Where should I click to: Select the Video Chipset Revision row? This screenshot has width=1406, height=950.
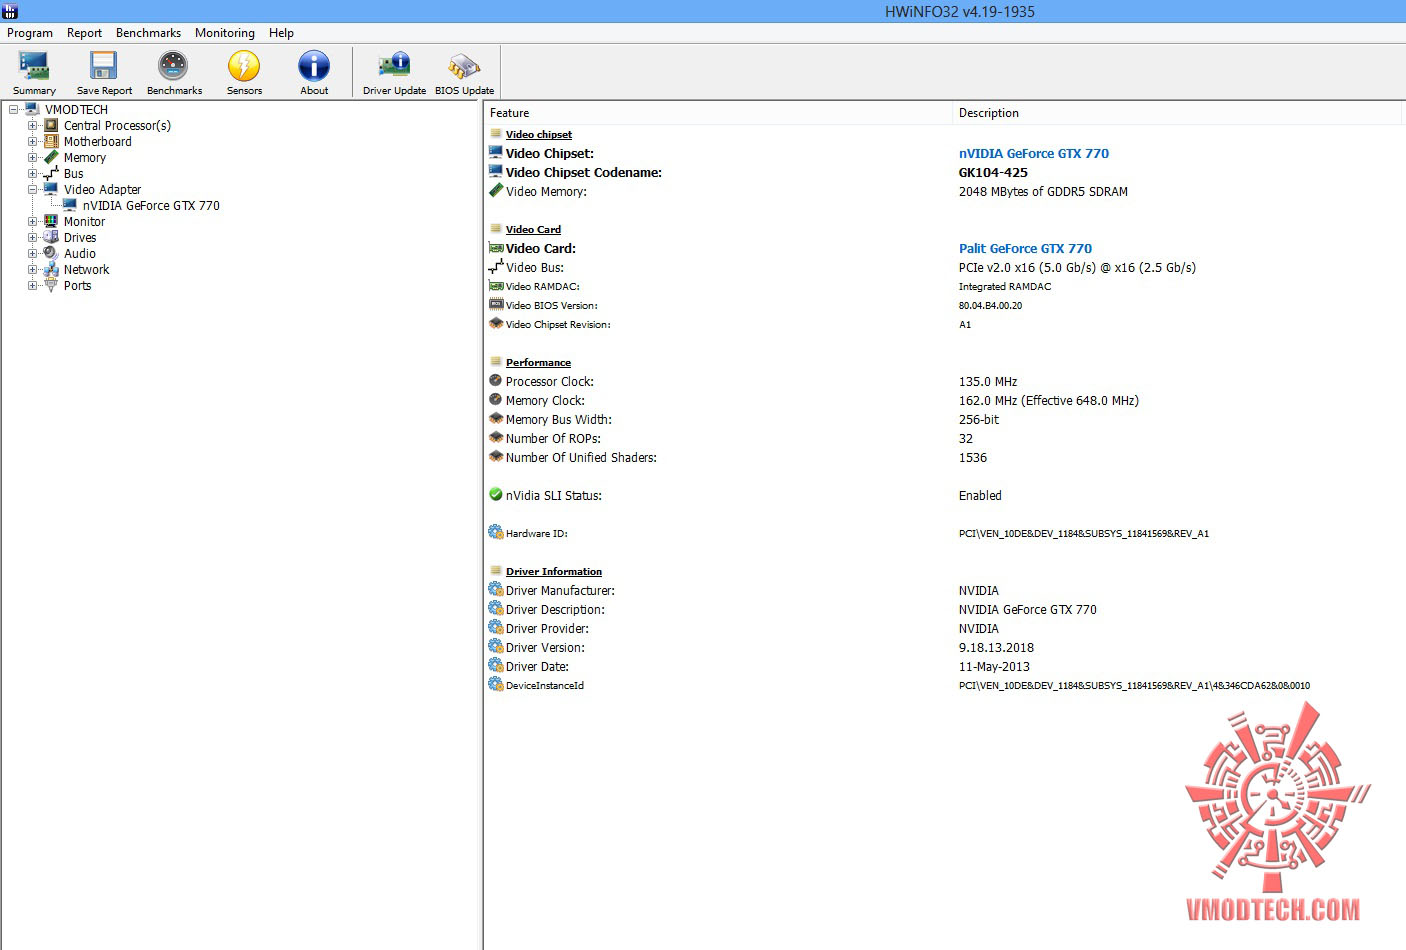click(944, 324)
